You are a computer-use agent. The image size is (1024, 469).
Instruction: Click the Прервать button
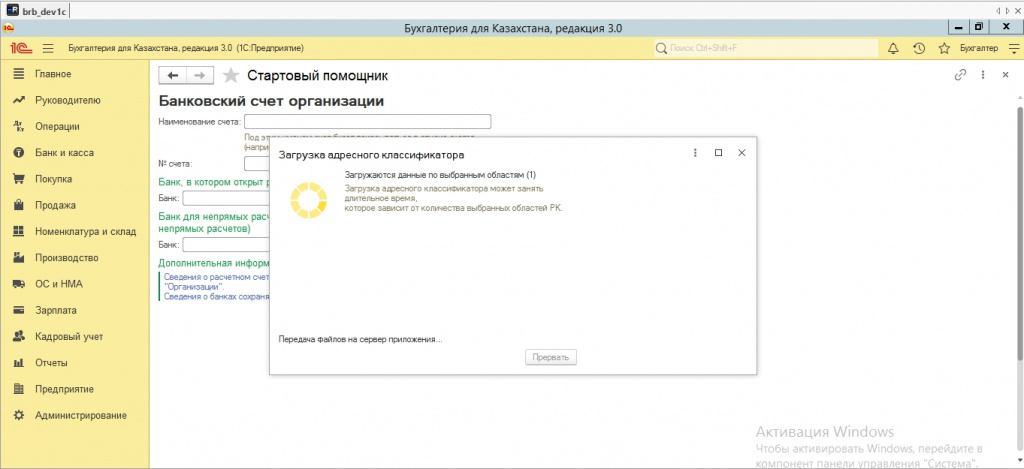click(551, 357)
